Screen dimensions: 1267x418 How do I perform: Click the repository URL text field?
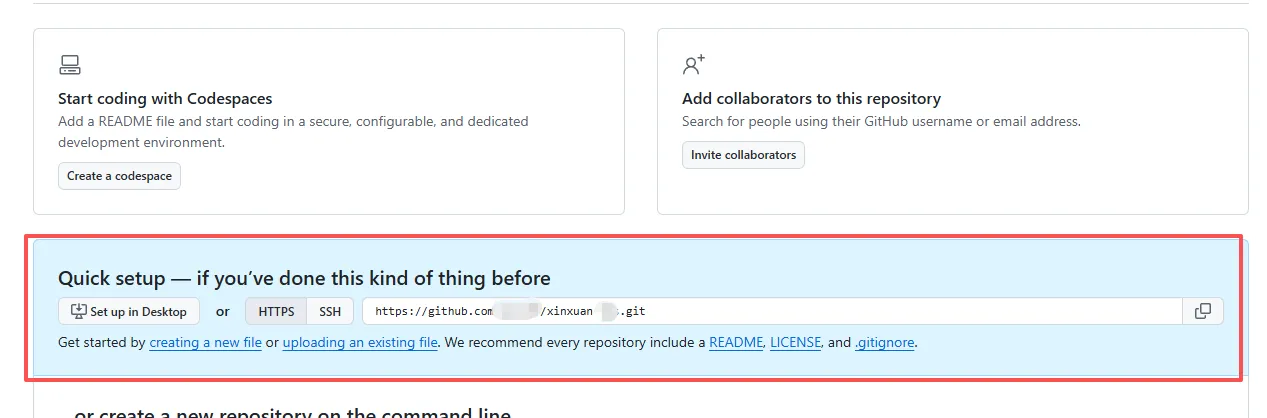click(770, 312)
